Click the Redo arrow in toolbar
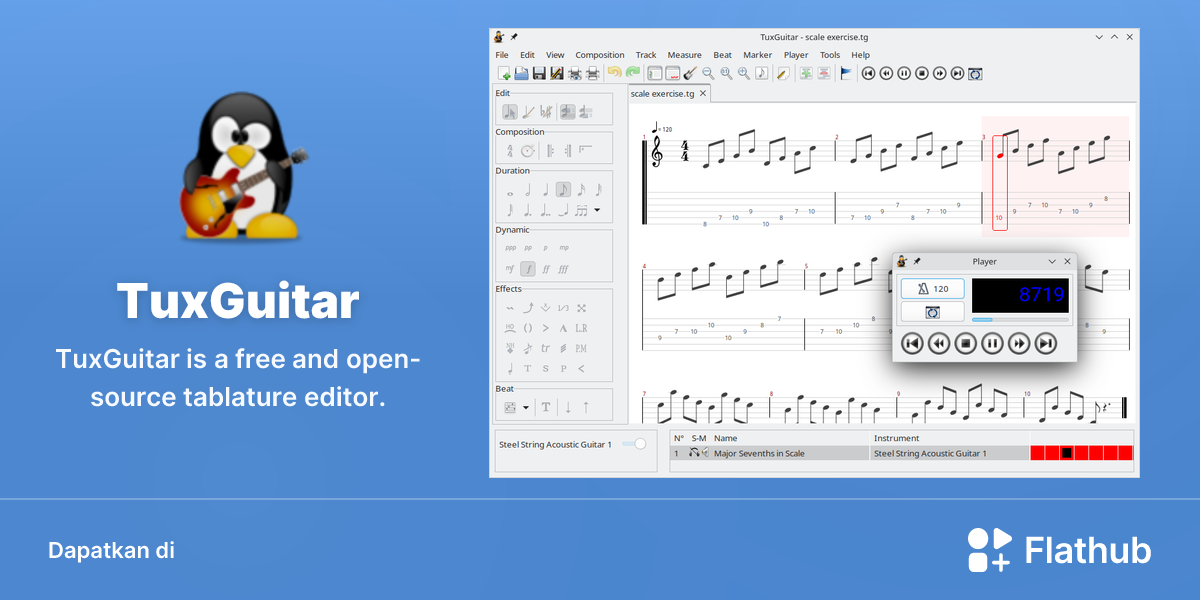1200x600 pixels. 632,72
